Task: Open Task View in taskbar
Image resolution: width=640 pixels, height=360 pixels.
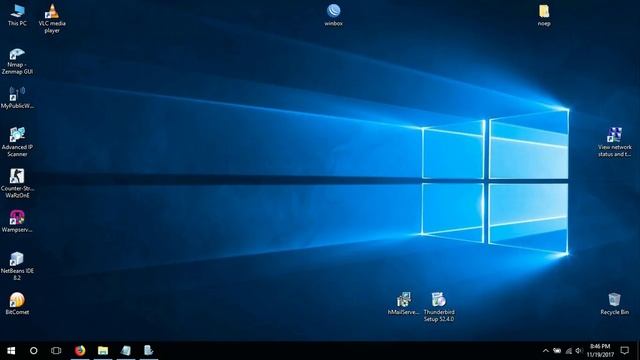Action: tap(56, 351)
